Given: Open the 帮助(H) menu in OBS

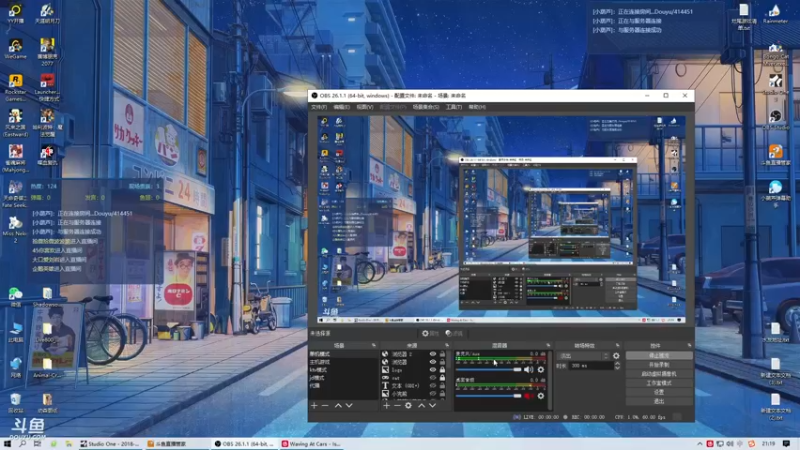Looking at the screenshot, I should pos(477,107).
